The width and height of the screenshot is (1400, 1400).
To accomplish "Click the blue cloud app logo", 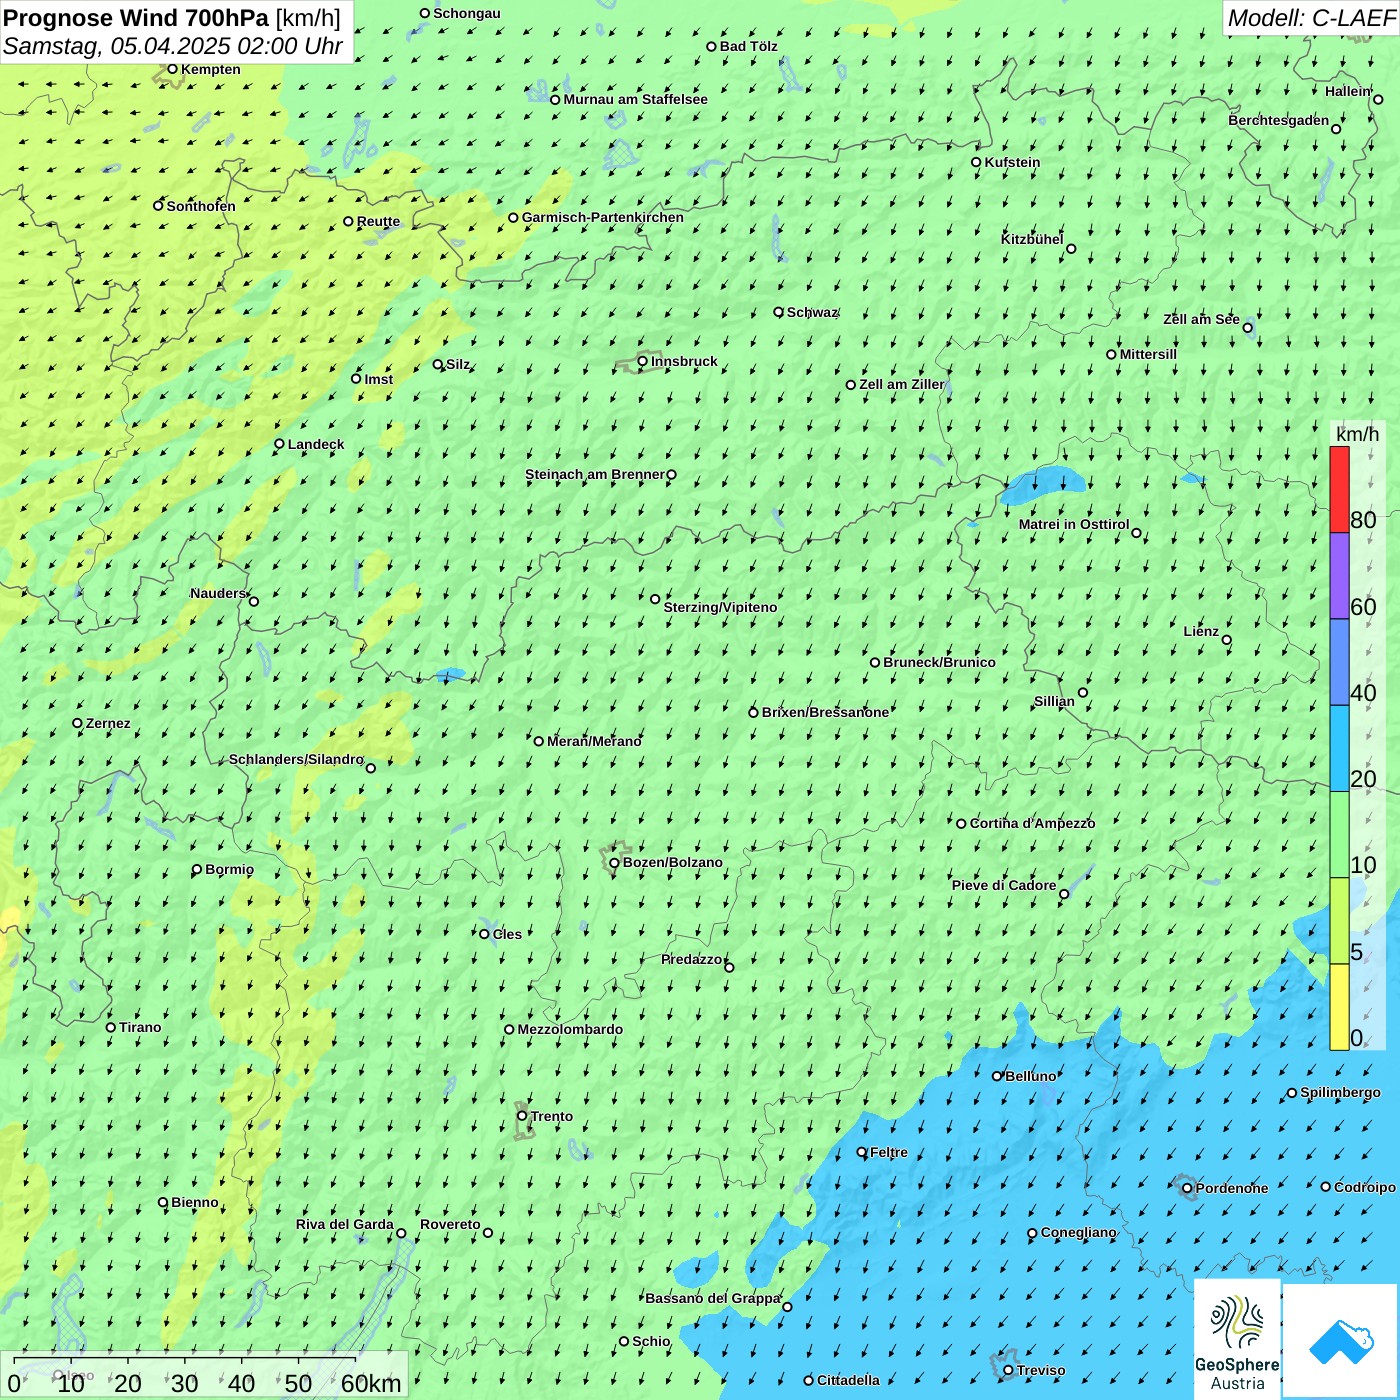I will (x=1340, y=1341).
